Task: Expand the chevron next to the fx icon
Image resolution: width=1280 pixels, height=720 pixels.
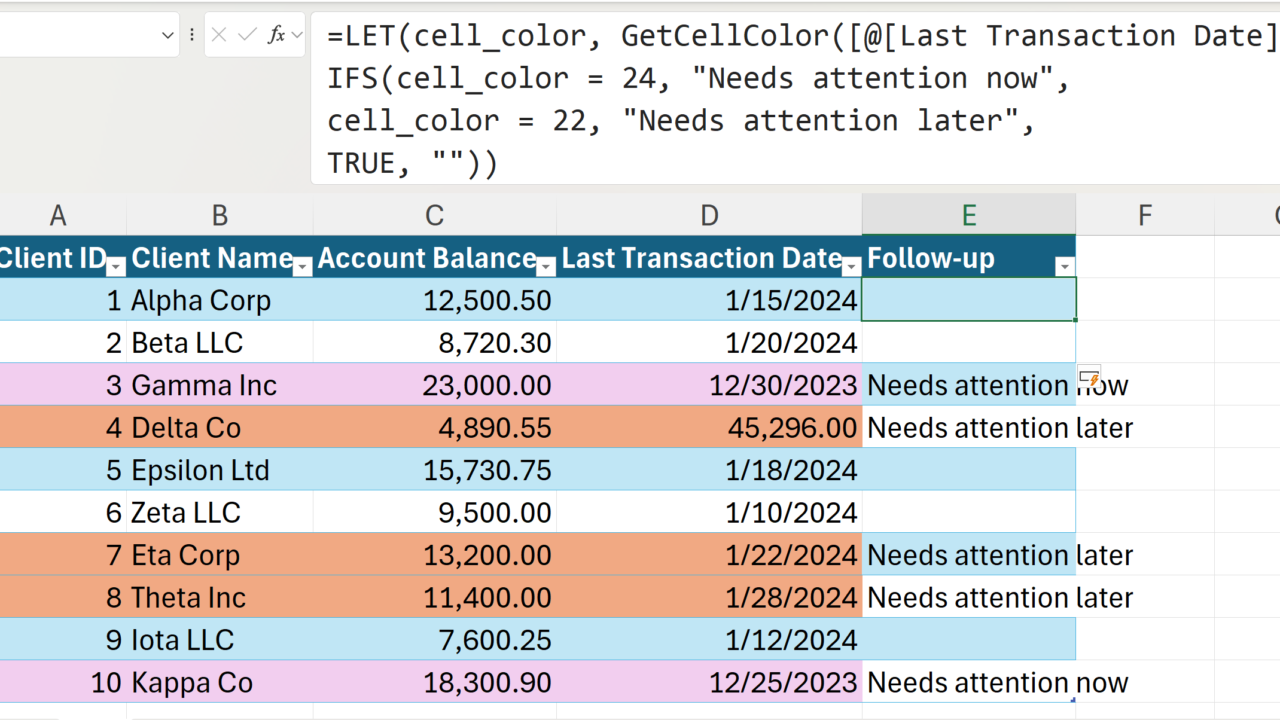Action: tap(297, 35)
